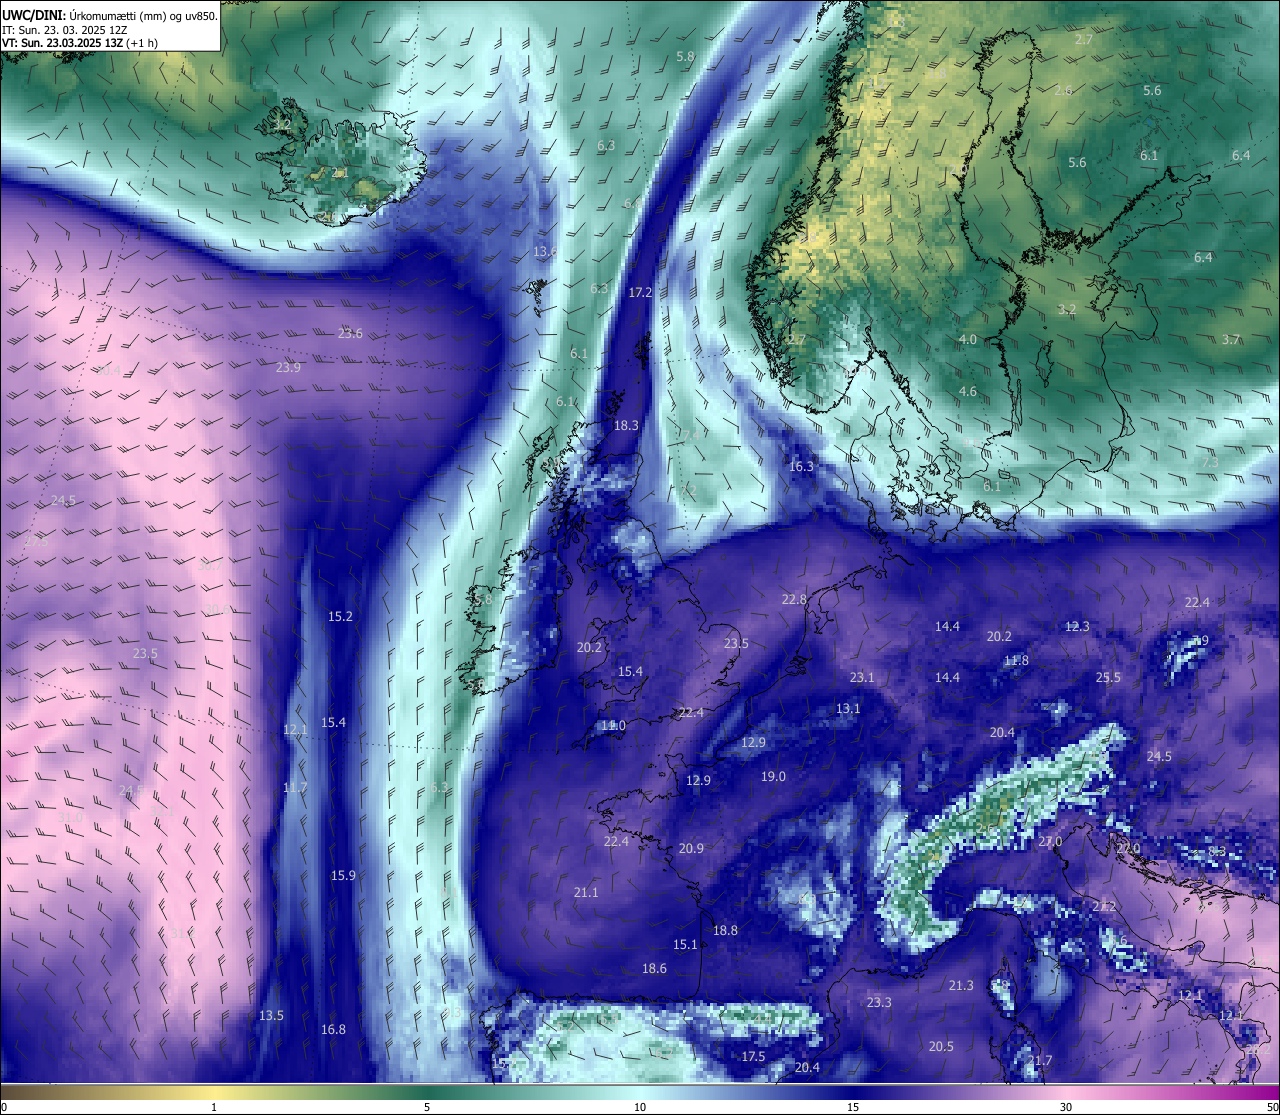
Task: Click the 16.8 value near the bottom
Action: 333,1029
